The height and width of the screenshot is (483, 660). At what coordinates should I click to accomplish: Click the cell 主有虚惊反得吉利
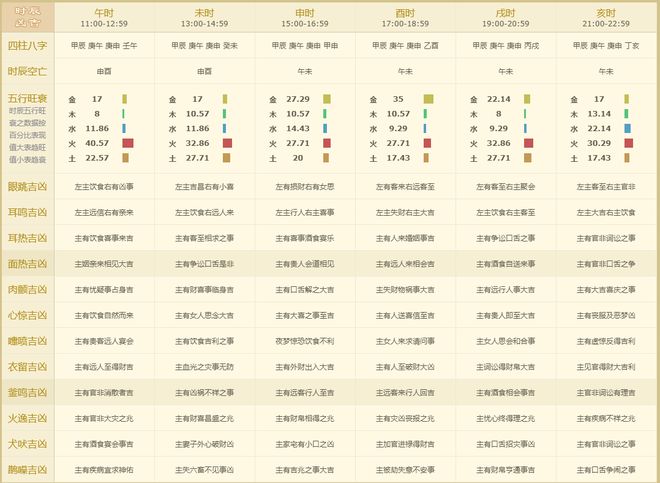(606, 341)
